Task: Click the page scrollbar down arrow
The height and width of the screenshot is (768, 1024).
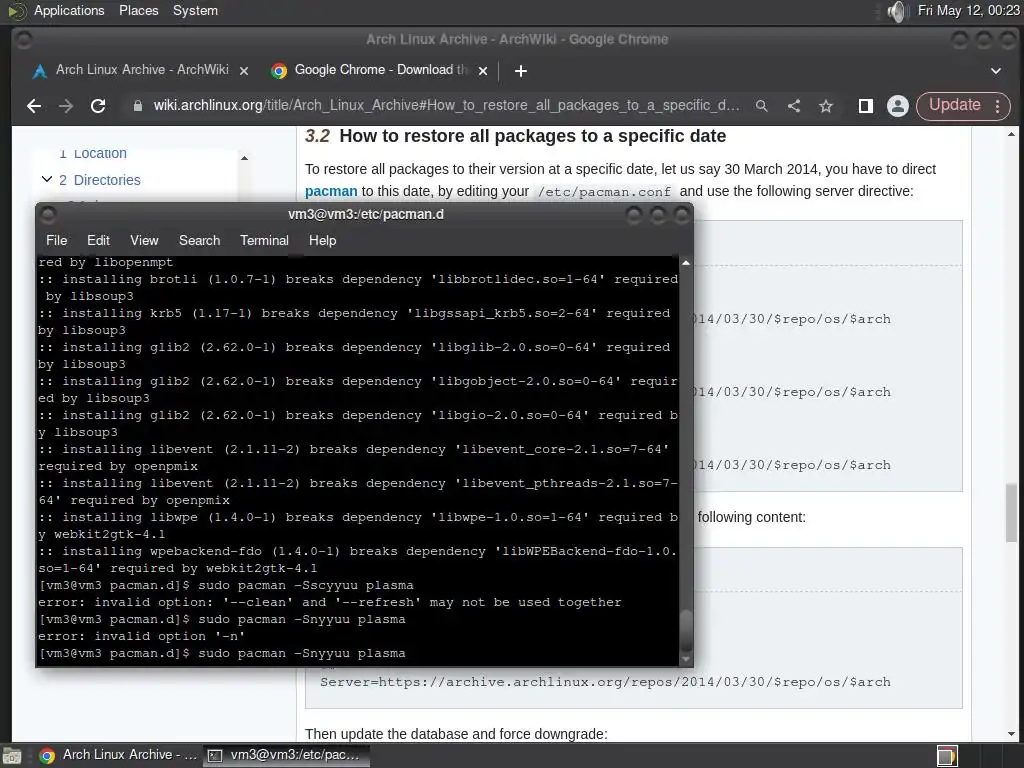Action: coord(1012,734)
